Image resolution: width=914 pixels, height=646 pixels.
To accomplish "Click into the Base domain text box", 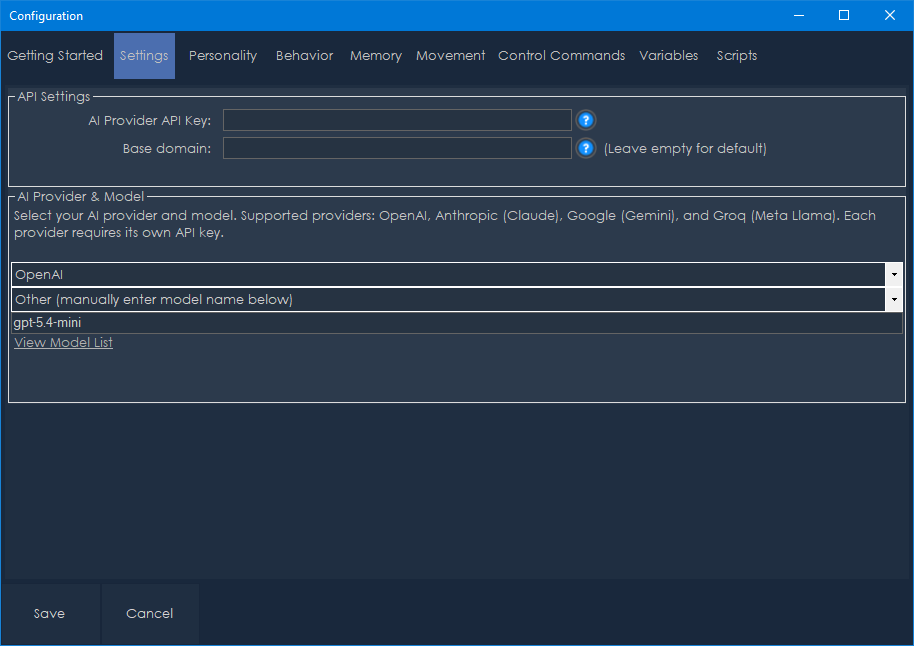I will [397, 148].
